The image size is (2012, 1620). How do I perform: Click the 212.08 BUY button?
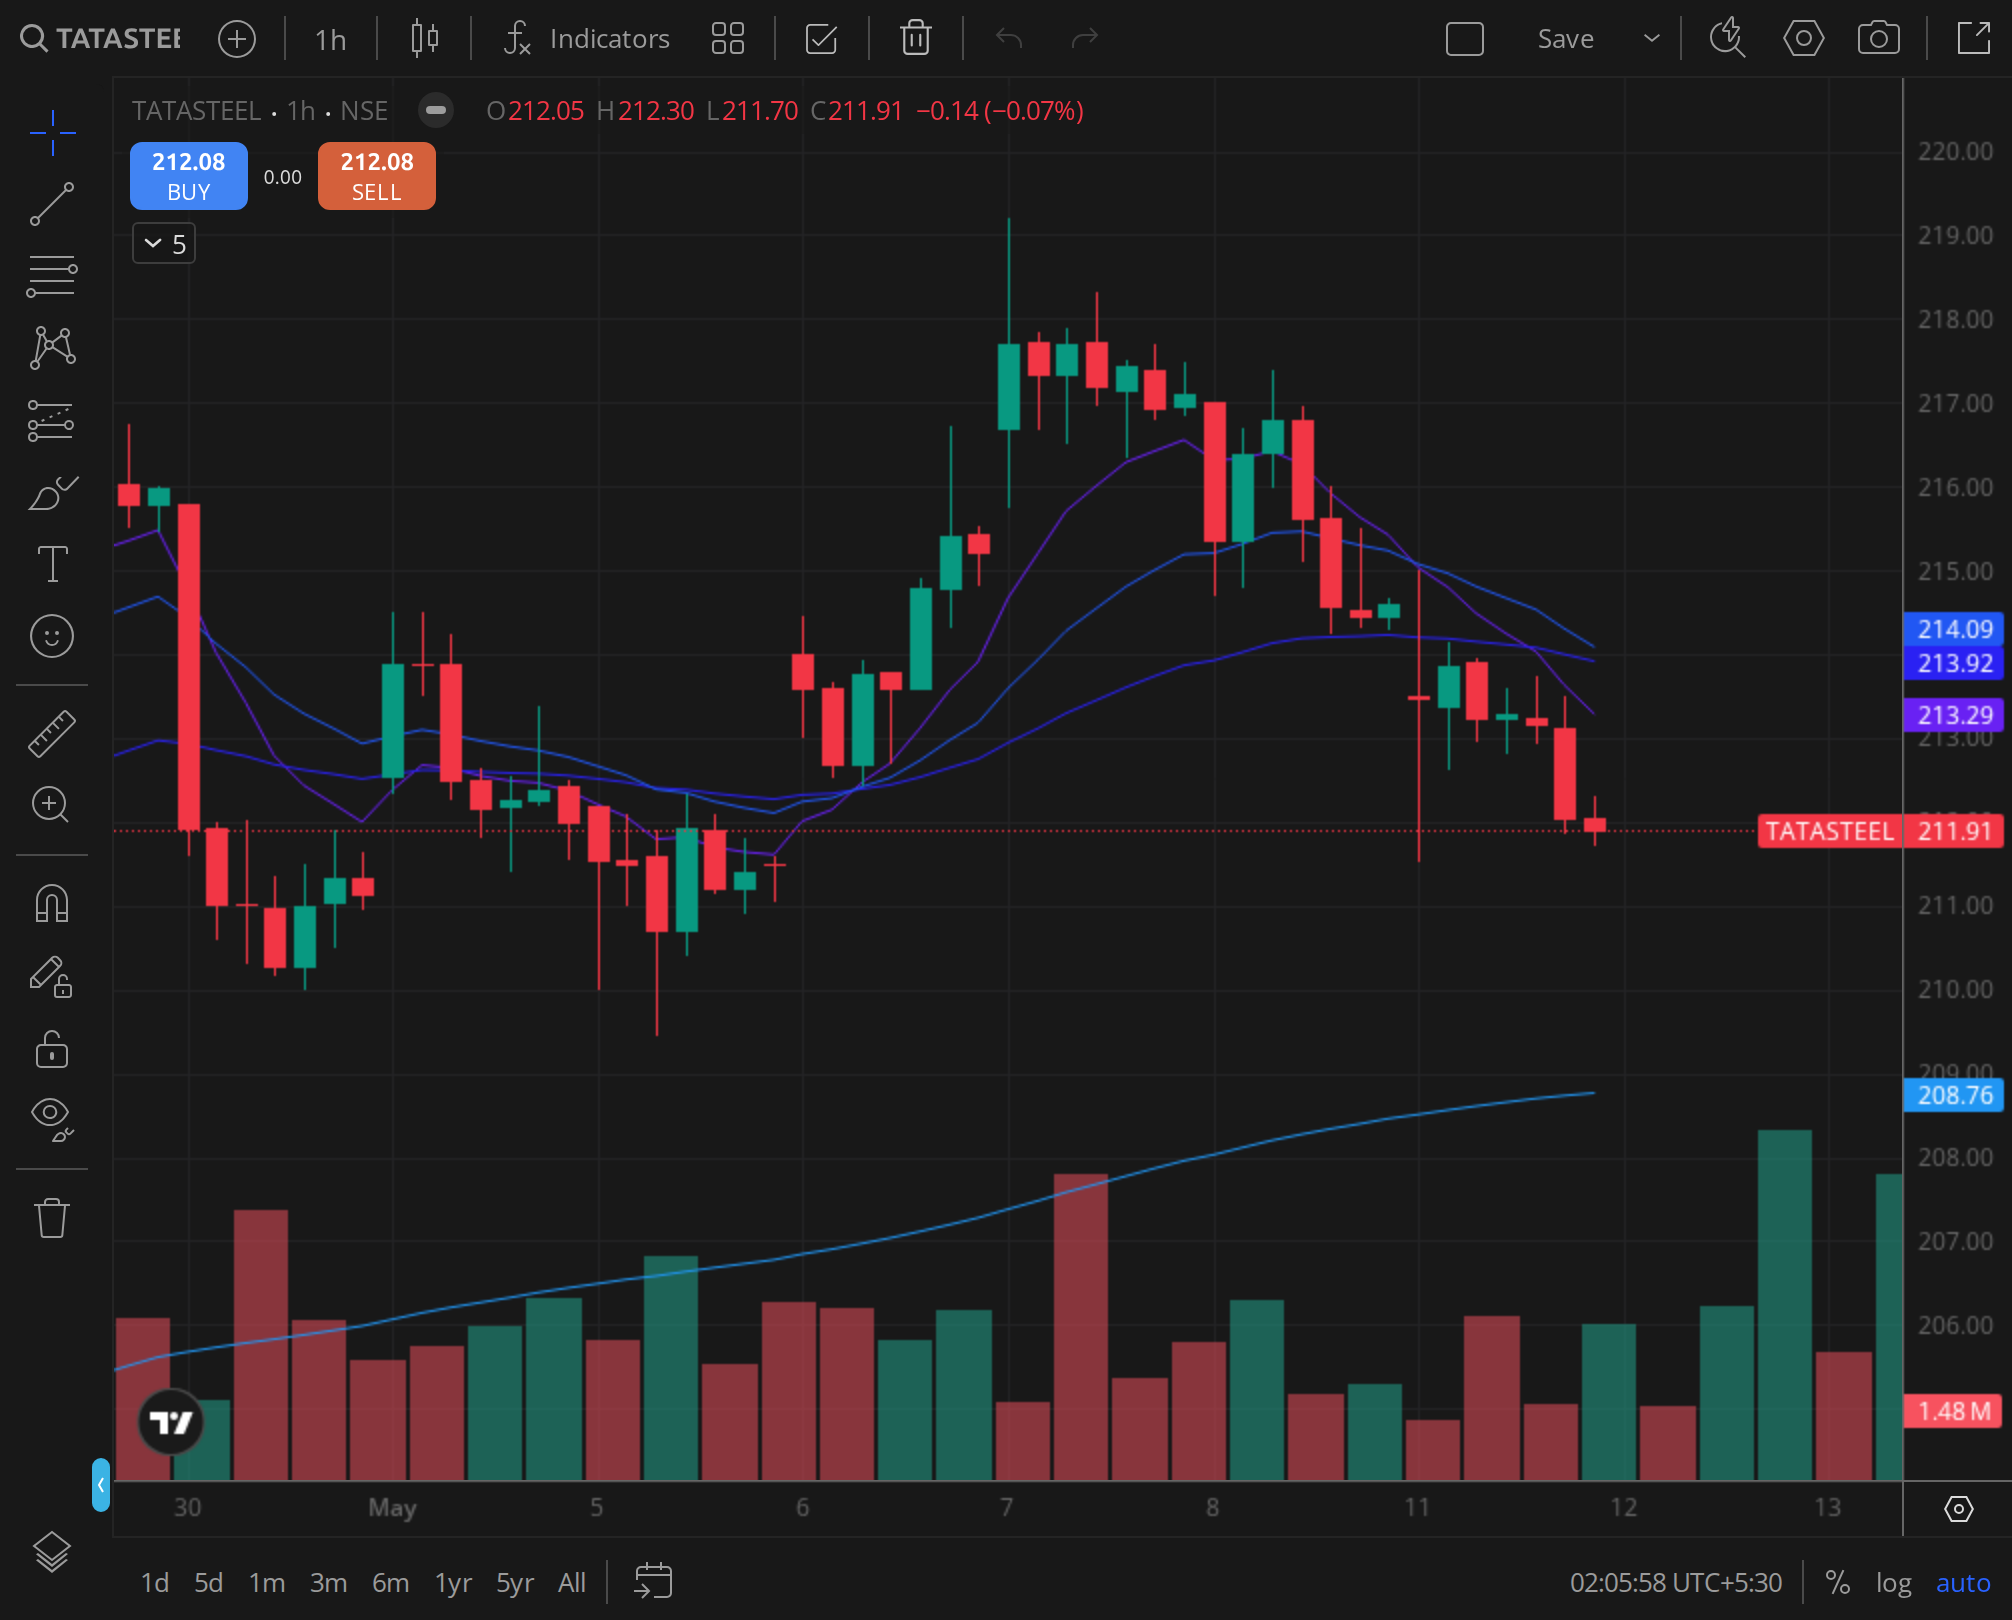tap(189, 176)
